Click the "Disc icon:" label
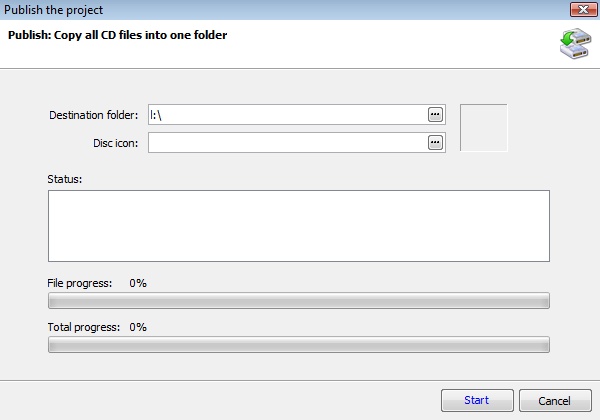The image size is (600, 420). (115, 142)
